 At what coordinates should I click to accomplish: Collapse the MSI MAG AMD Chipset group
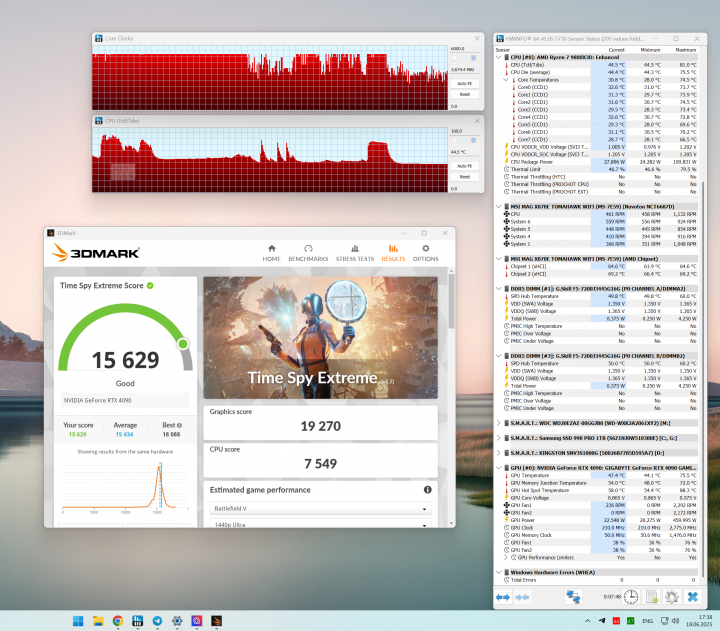click(499, 259)
